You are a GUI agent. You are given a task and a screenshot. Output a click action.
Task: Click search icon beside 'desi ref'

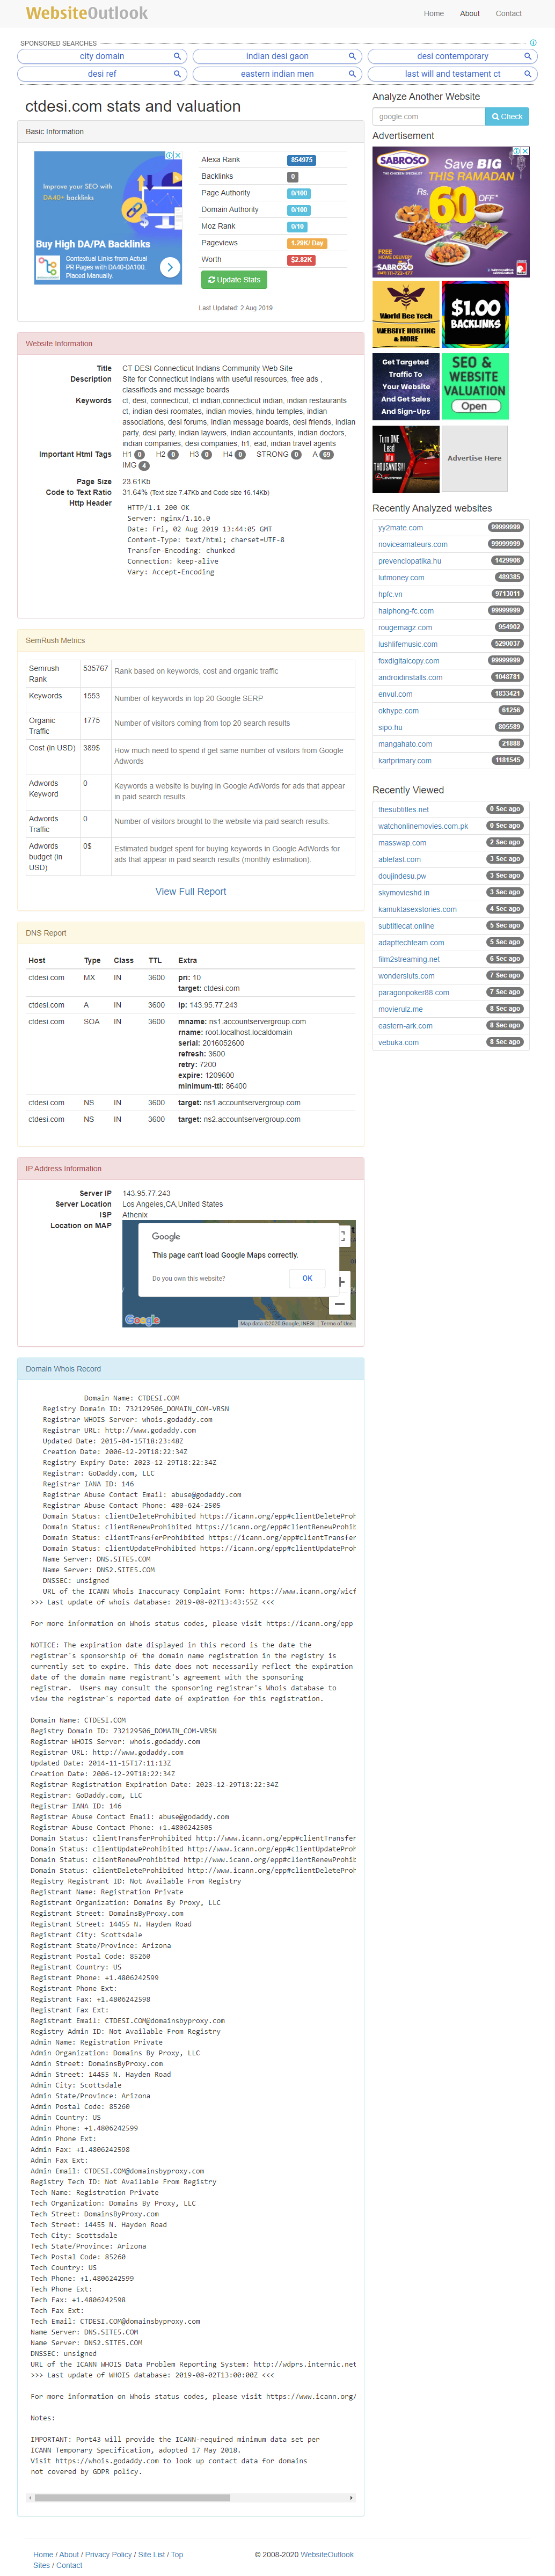tap(177, 74)
